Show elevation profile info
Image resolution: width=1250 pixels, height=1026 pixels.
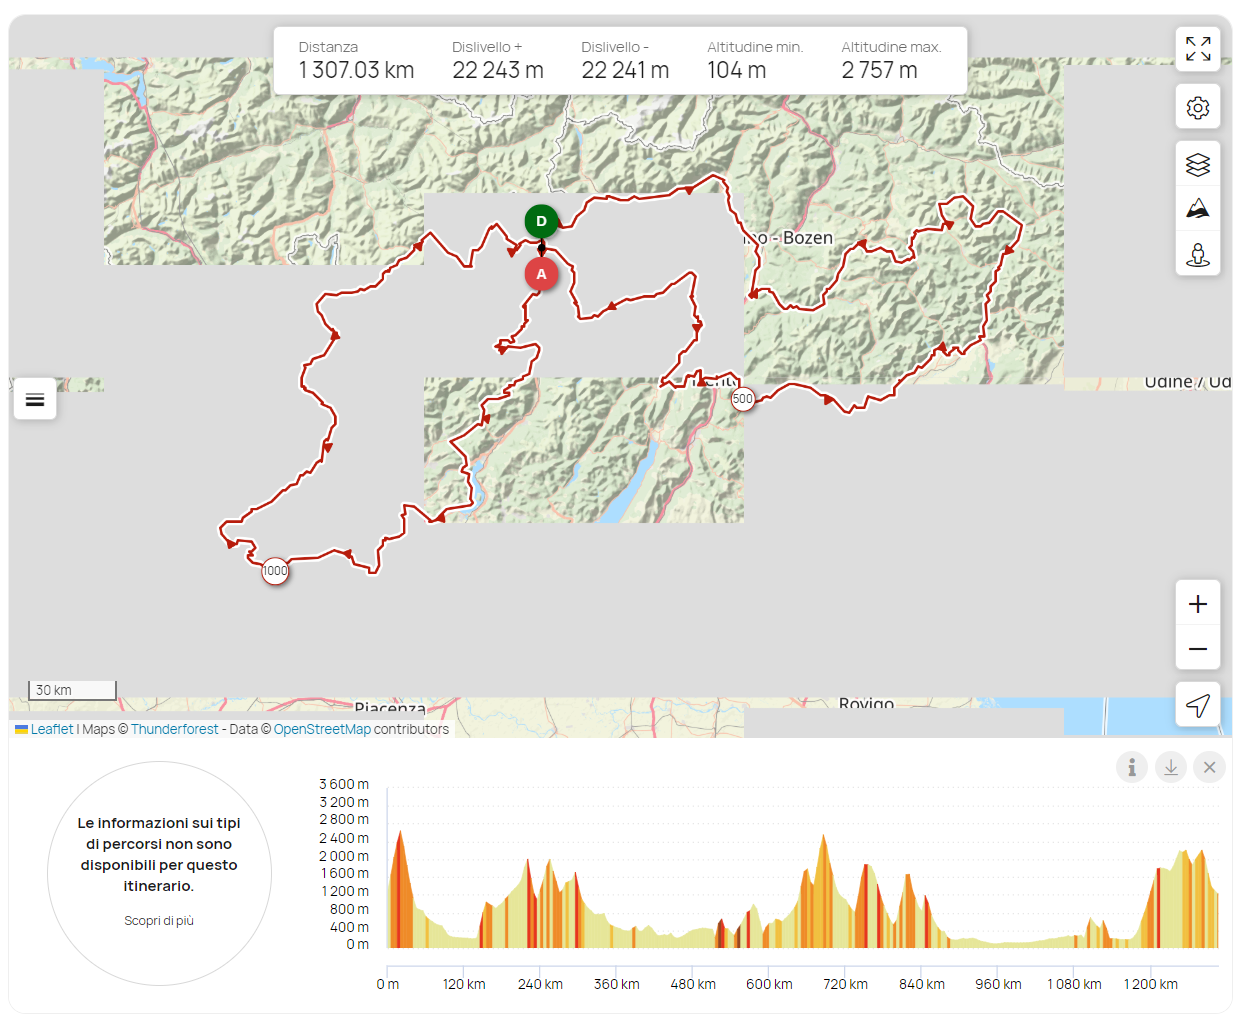coord(1131,767)
